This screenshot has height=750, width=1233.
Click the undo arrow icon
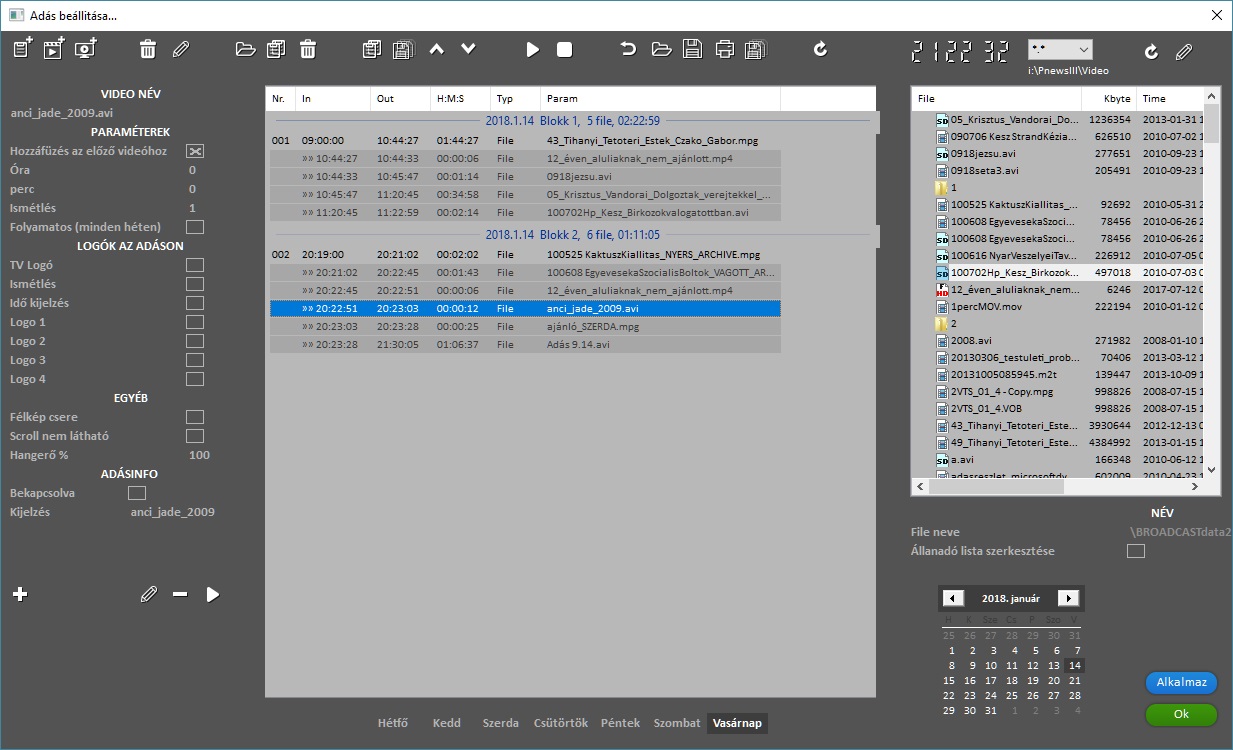coord(628,49)
